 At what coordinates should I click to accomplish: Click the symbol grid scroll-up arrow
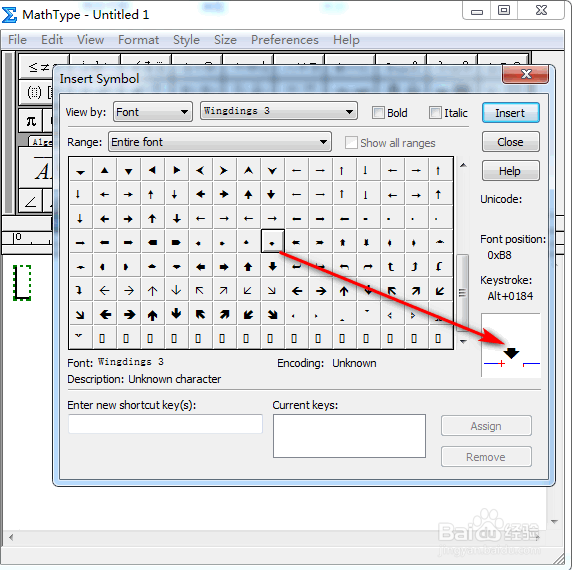point(463,165)
